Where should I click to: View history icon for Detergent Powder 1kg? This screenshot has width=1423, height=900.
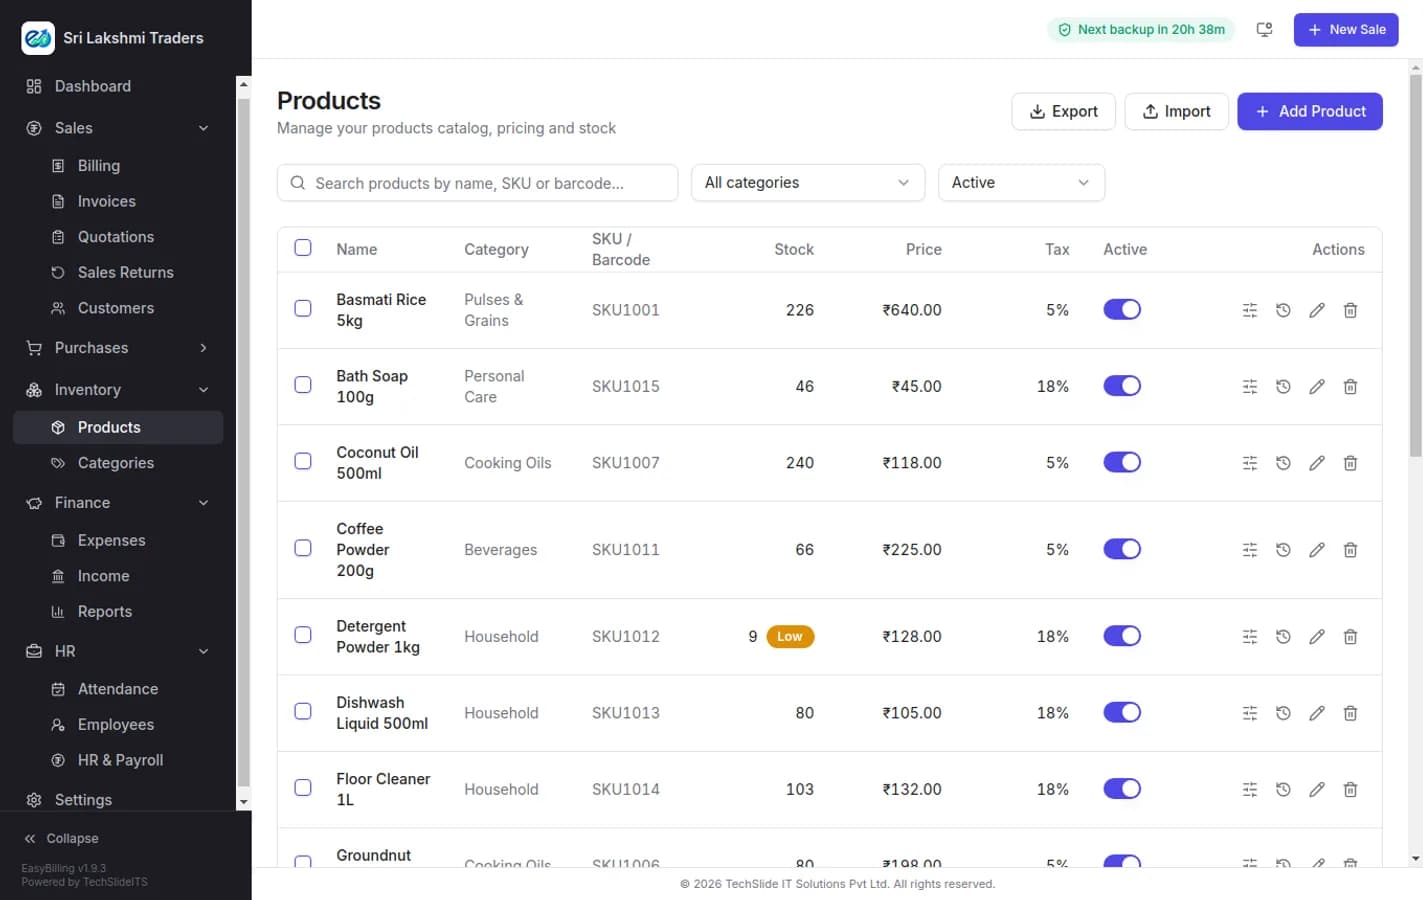(1283, 637)
